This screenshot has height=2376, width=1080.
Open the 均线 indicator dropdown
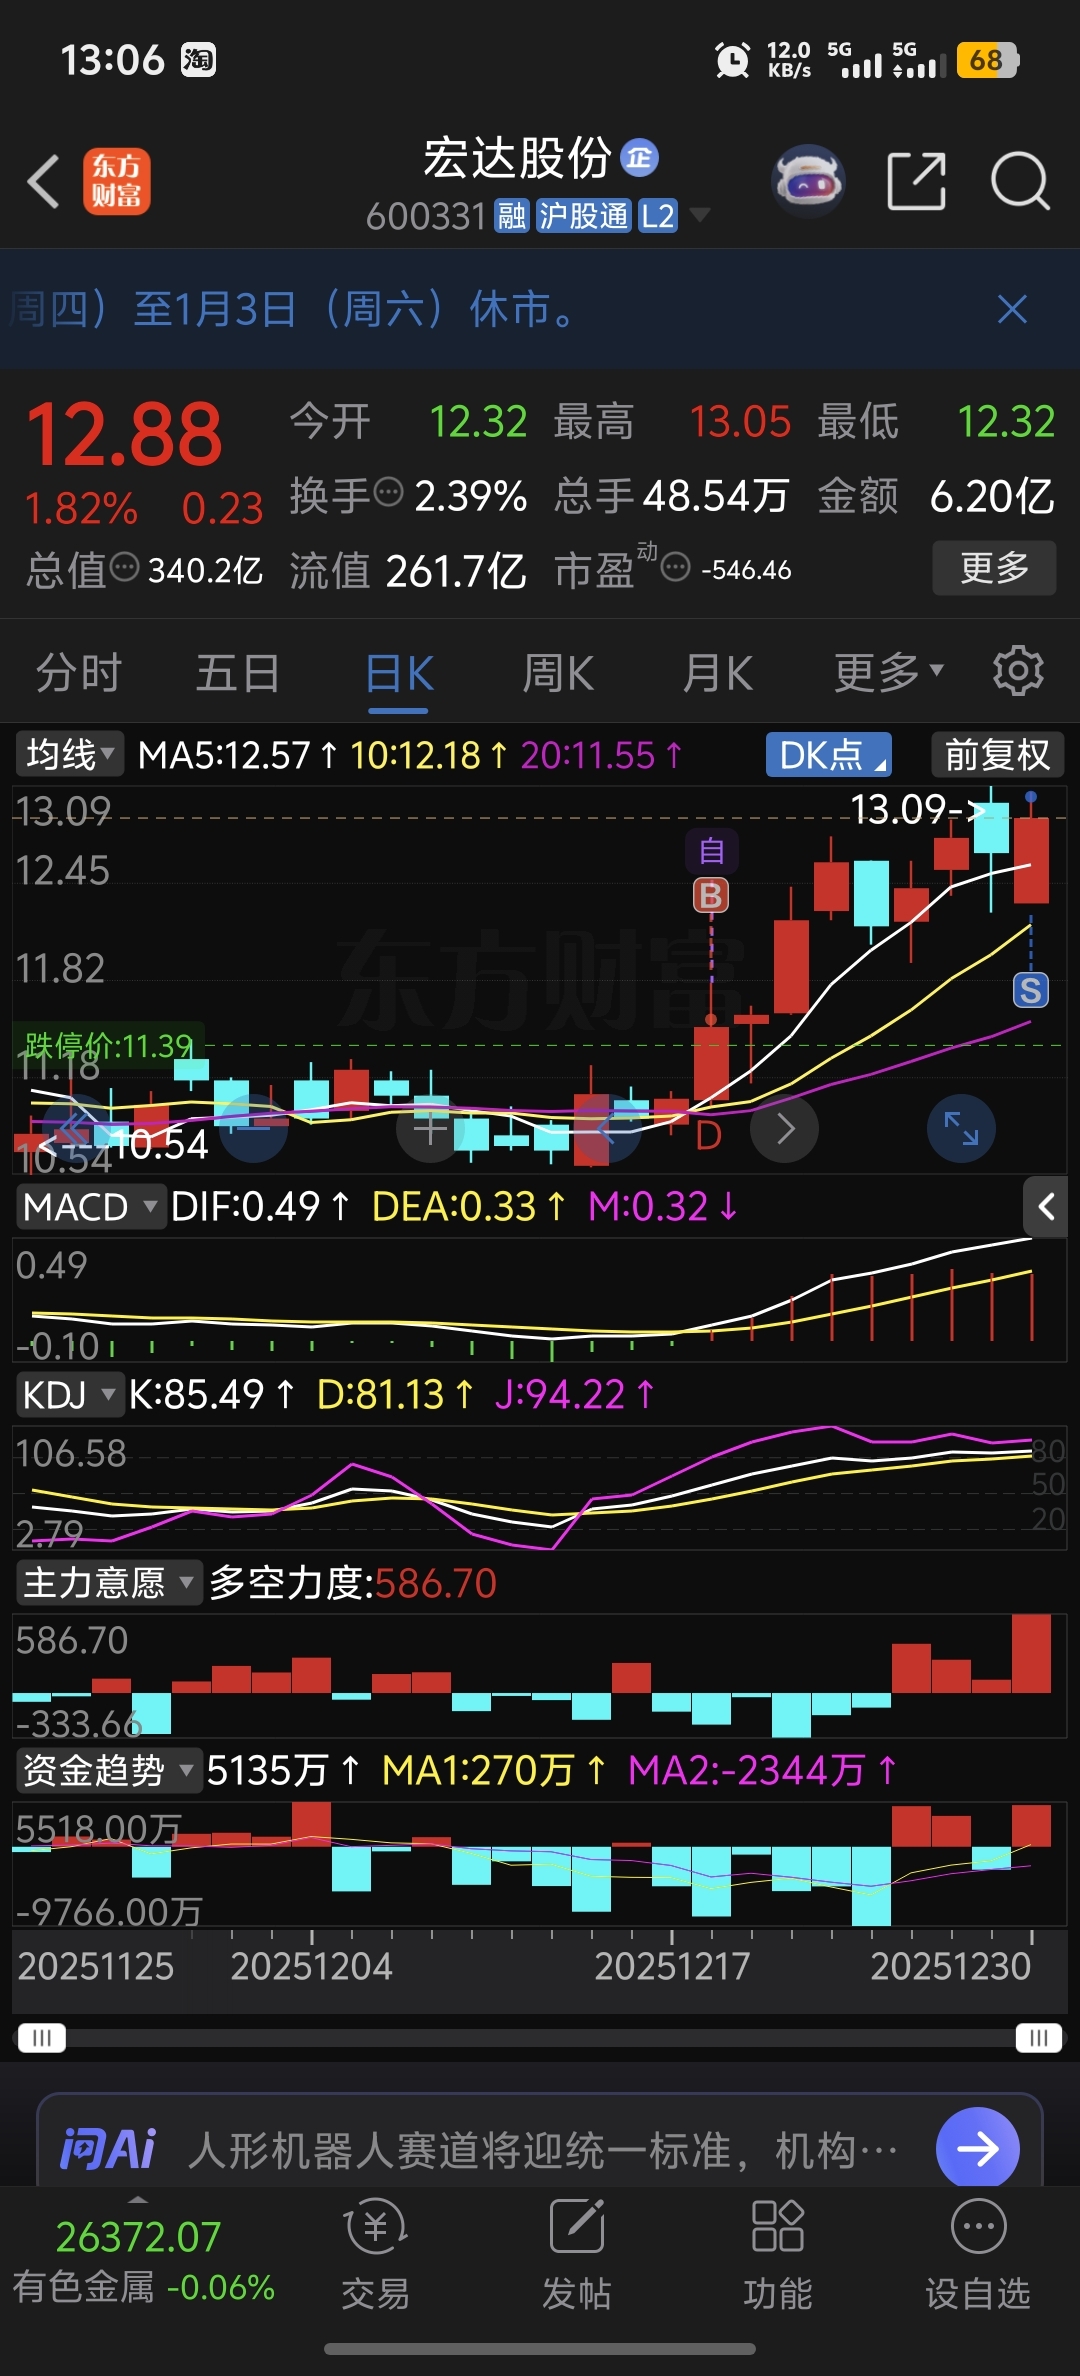click(69, 754)
